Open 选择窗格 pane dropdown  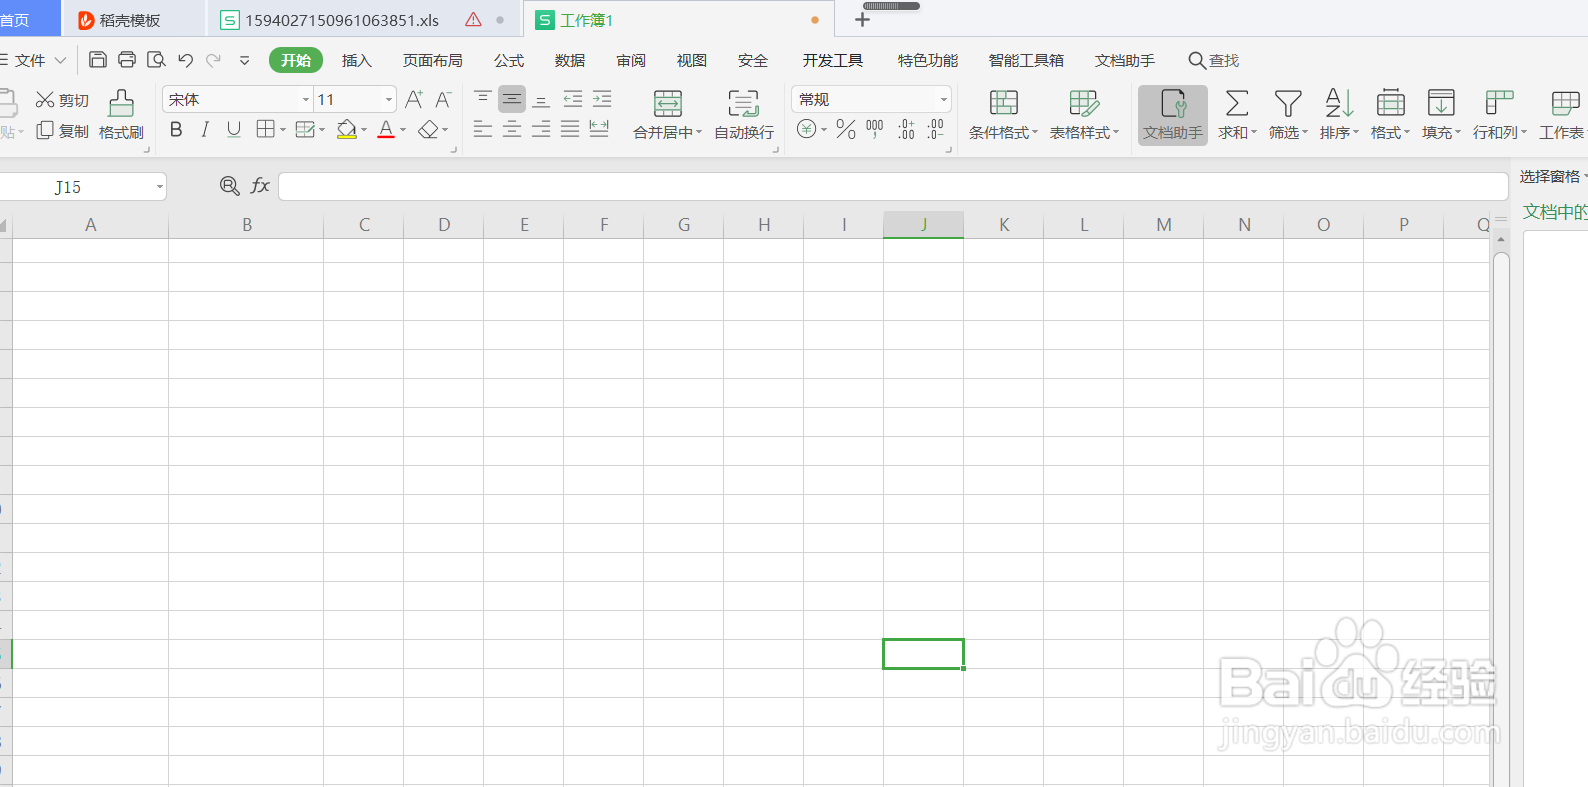1553,177
